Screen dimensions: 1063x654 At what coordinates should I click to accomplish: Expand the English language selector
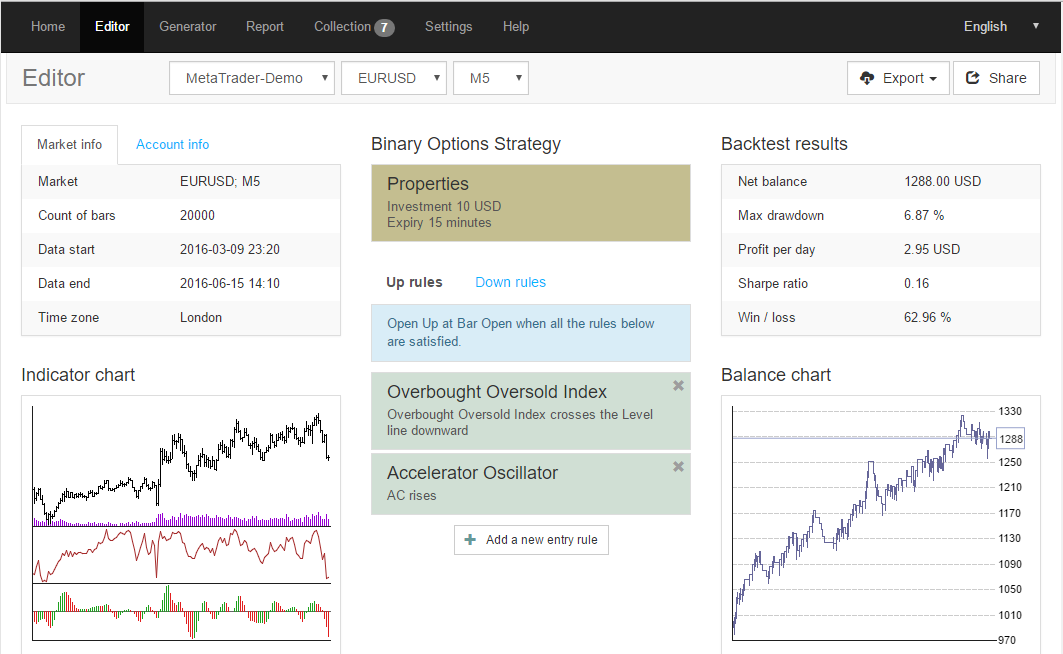click(1000, 27)
